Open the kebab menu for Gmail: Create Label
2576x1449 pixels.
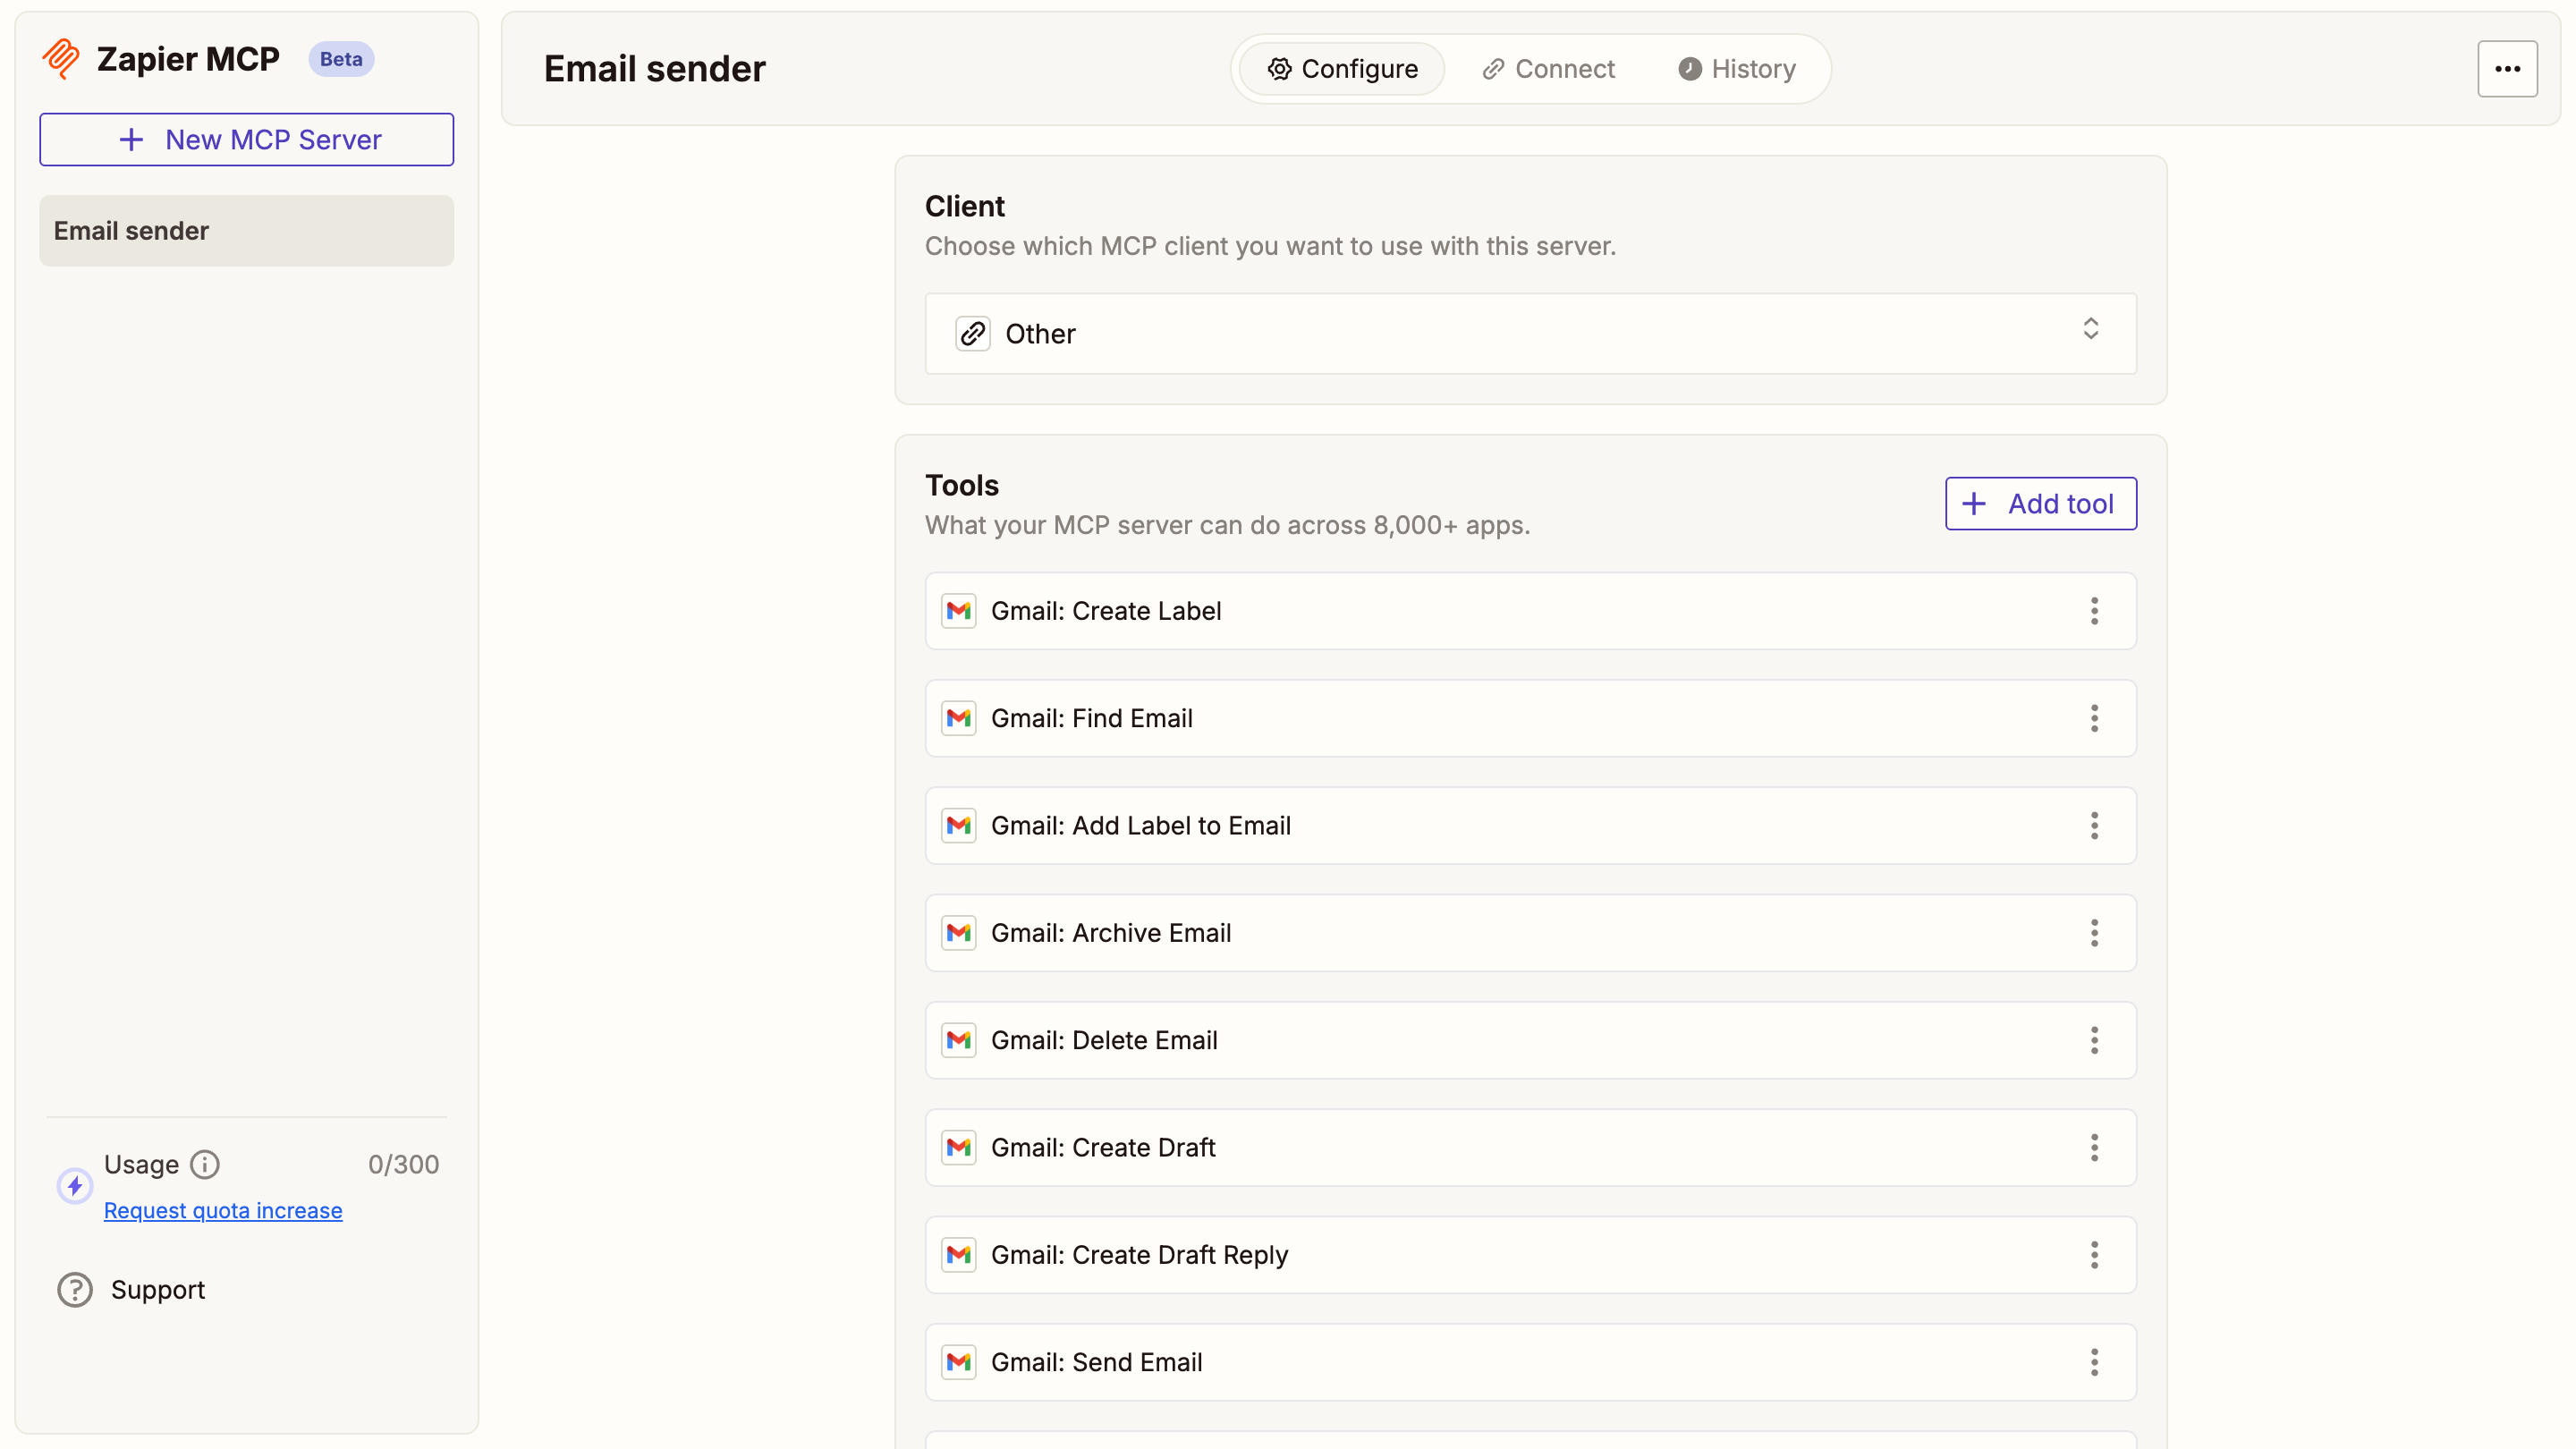point(2094,611)
